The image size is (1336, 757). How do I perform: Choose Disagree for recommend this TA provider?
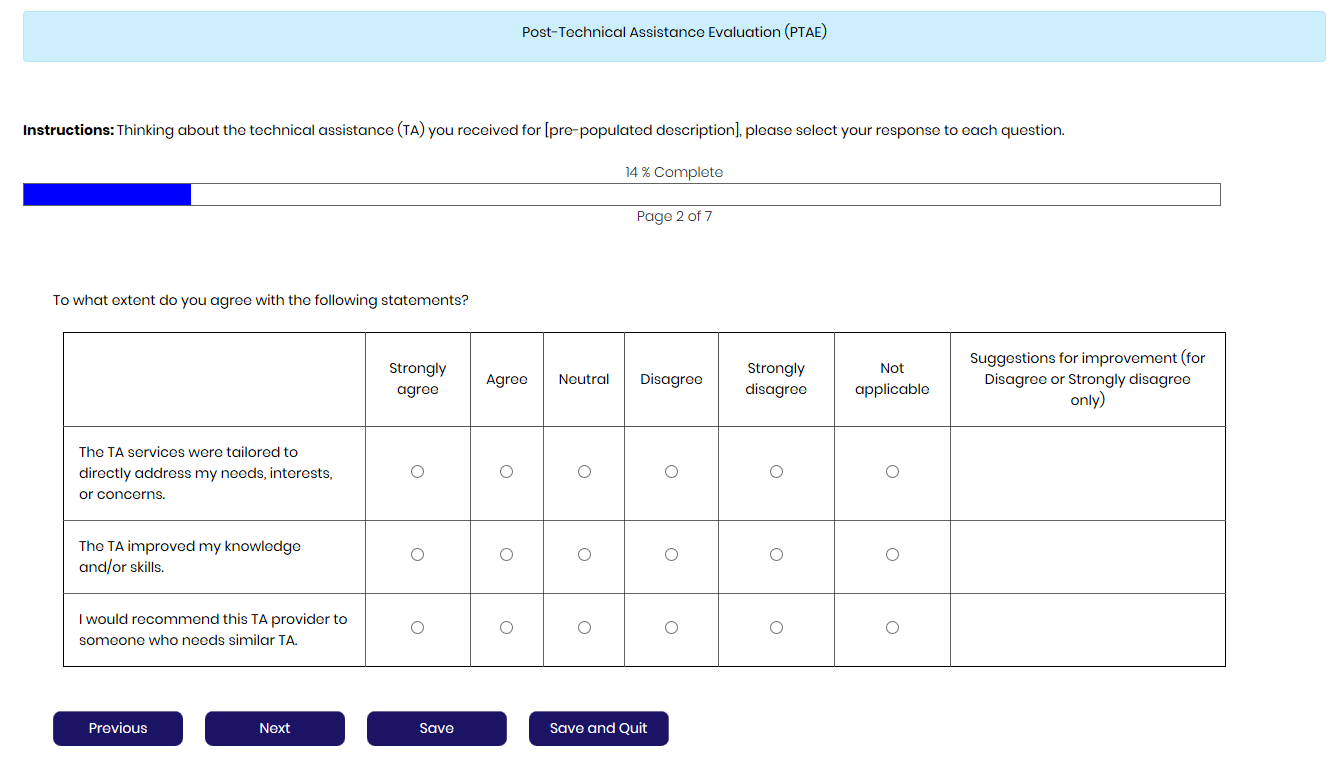[x=671, y=628]
